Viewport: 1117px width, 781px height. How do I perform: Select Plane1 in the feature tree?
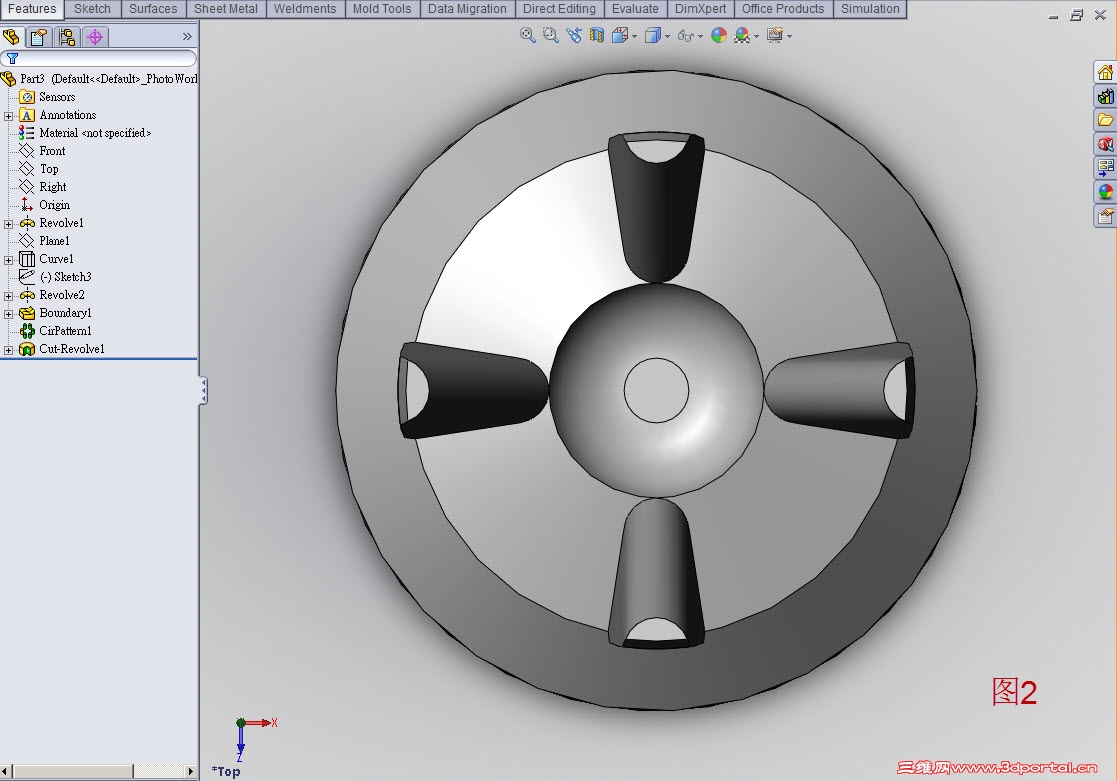click(44, 241)
